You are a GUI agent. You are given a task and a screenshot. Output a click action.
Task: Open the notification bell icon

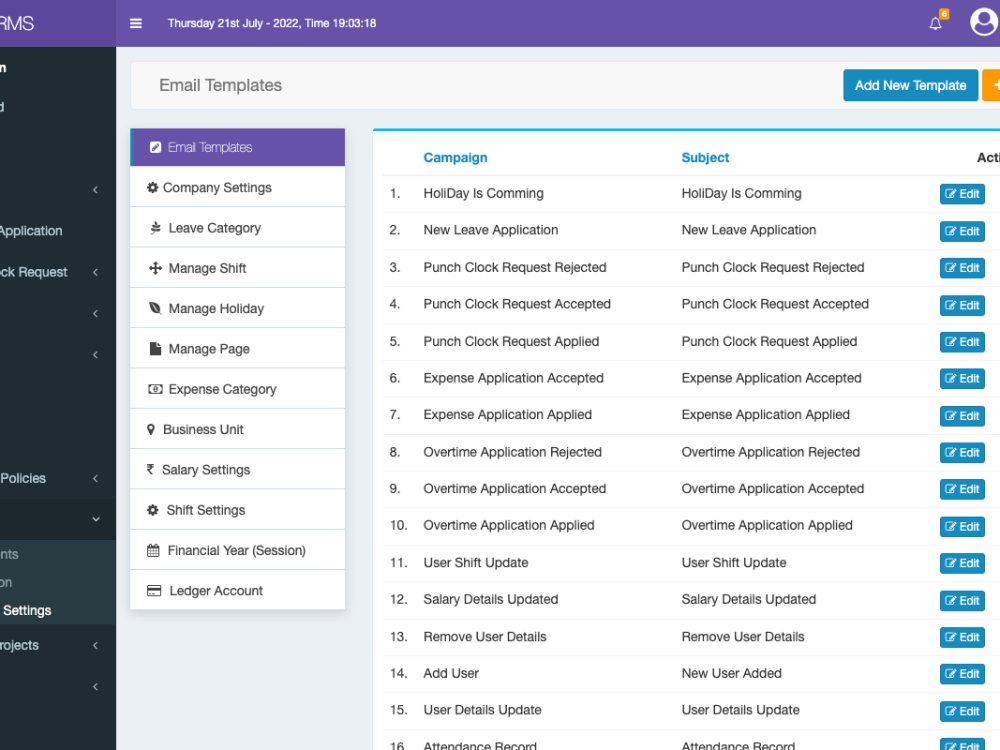click(x=935, y=24)
